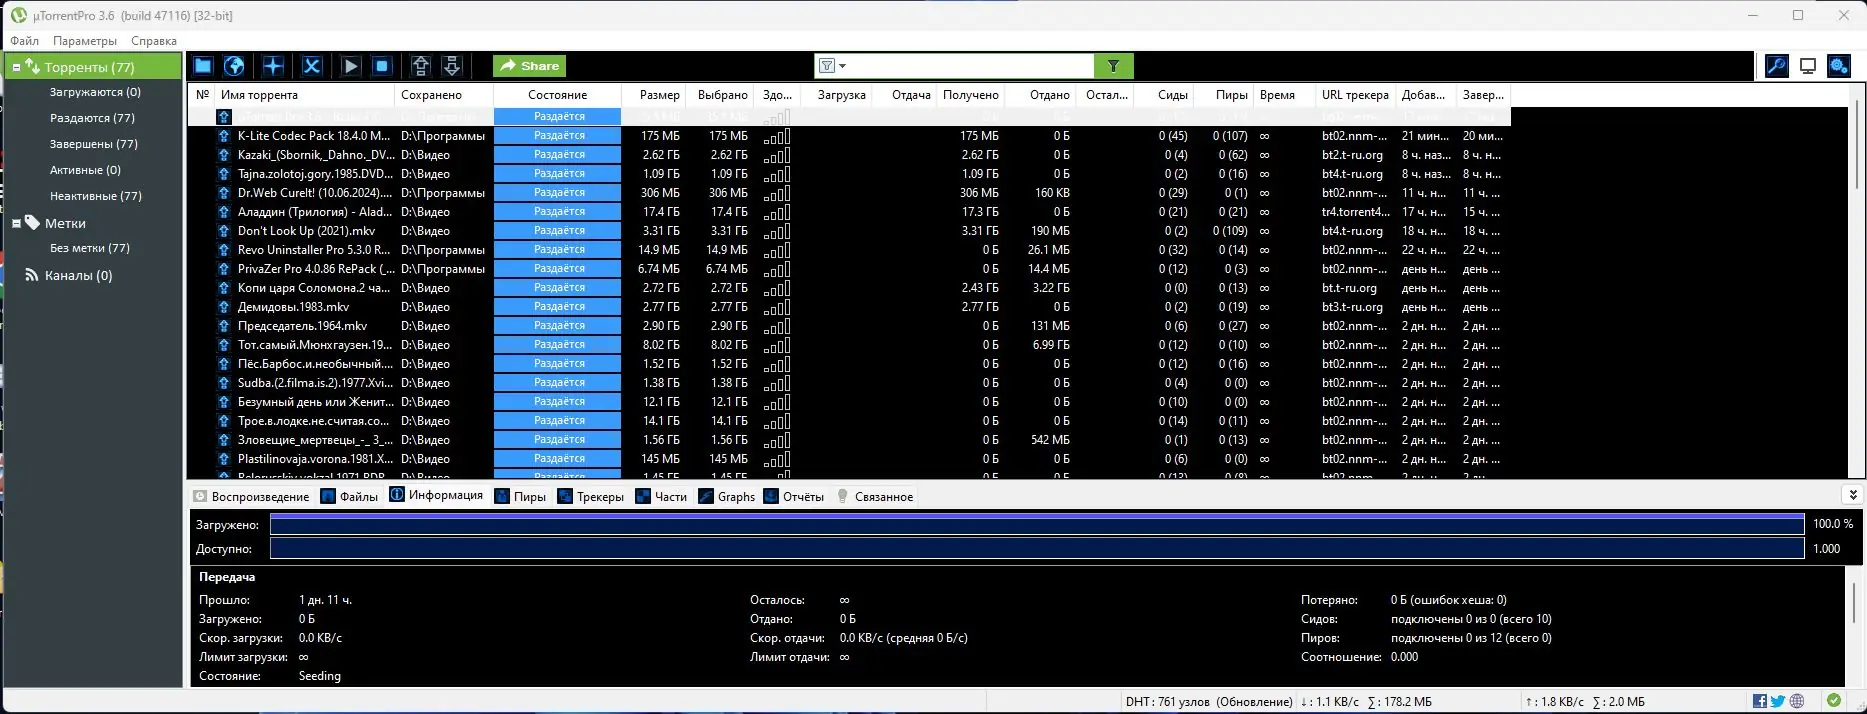Viewport: 1867px width, 714px height.
Task: Select Председатель.1964.mkv torrent row
Action: click(848, 326)
